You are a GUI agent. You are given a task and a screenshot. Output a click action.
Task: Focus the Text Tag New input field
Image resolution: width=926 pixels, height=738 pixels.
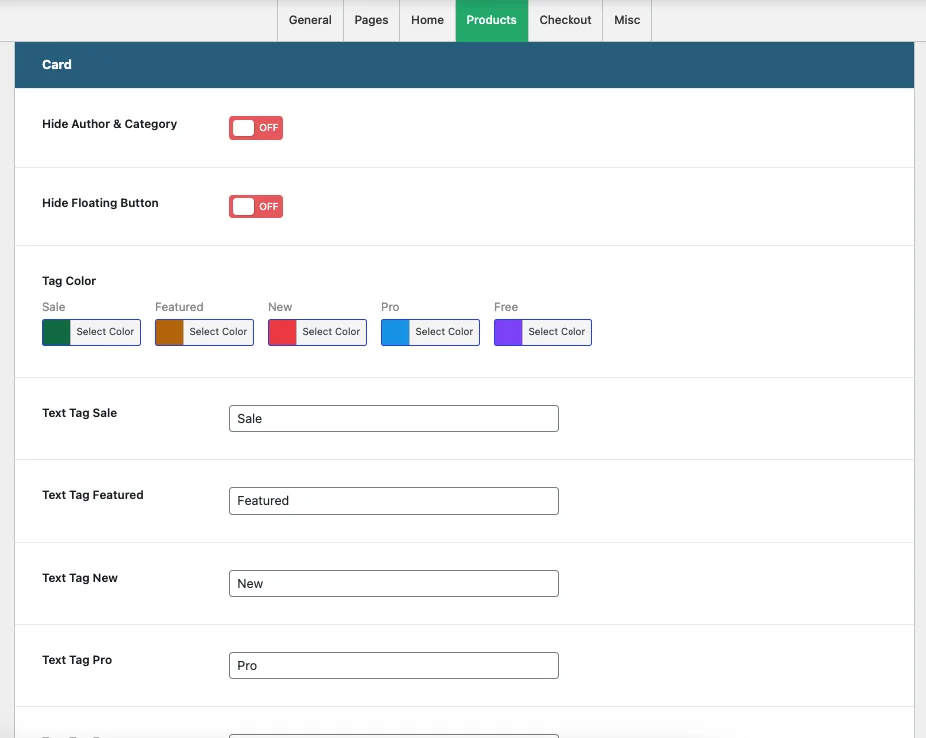[x=394, y=583]
